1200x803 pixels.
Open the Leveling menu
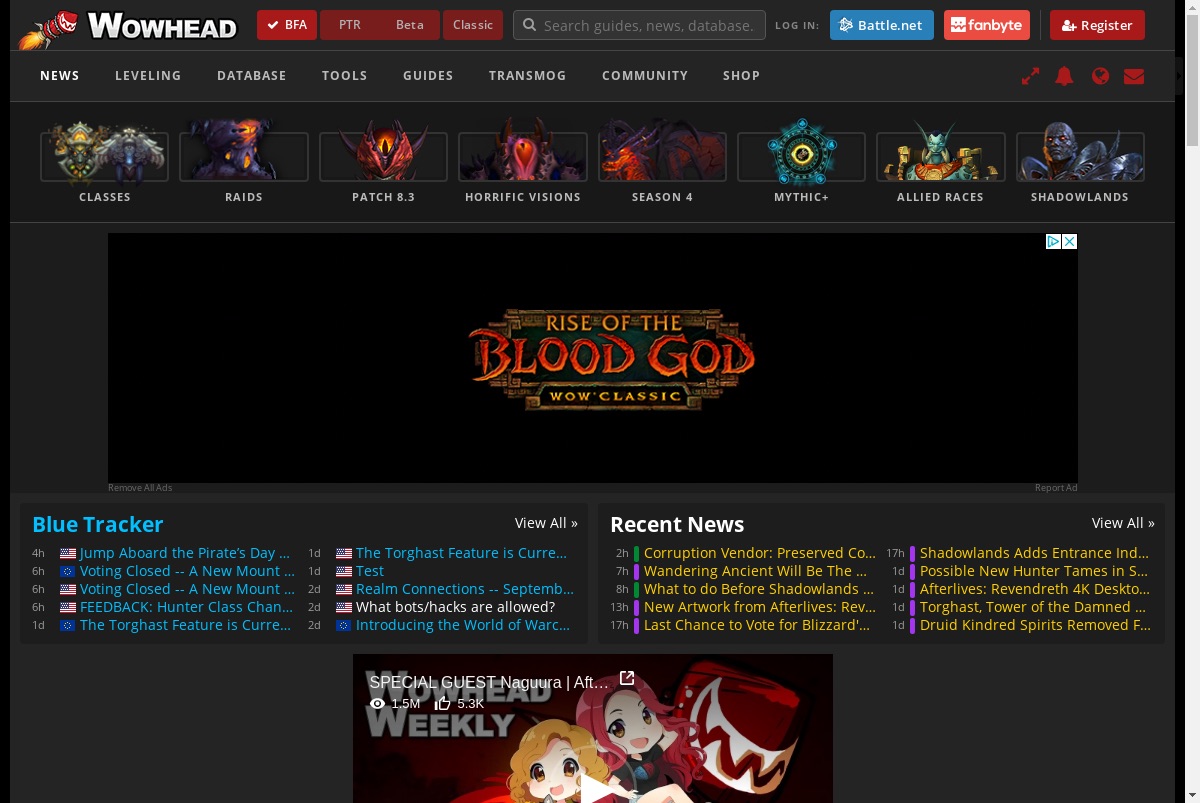148,76
